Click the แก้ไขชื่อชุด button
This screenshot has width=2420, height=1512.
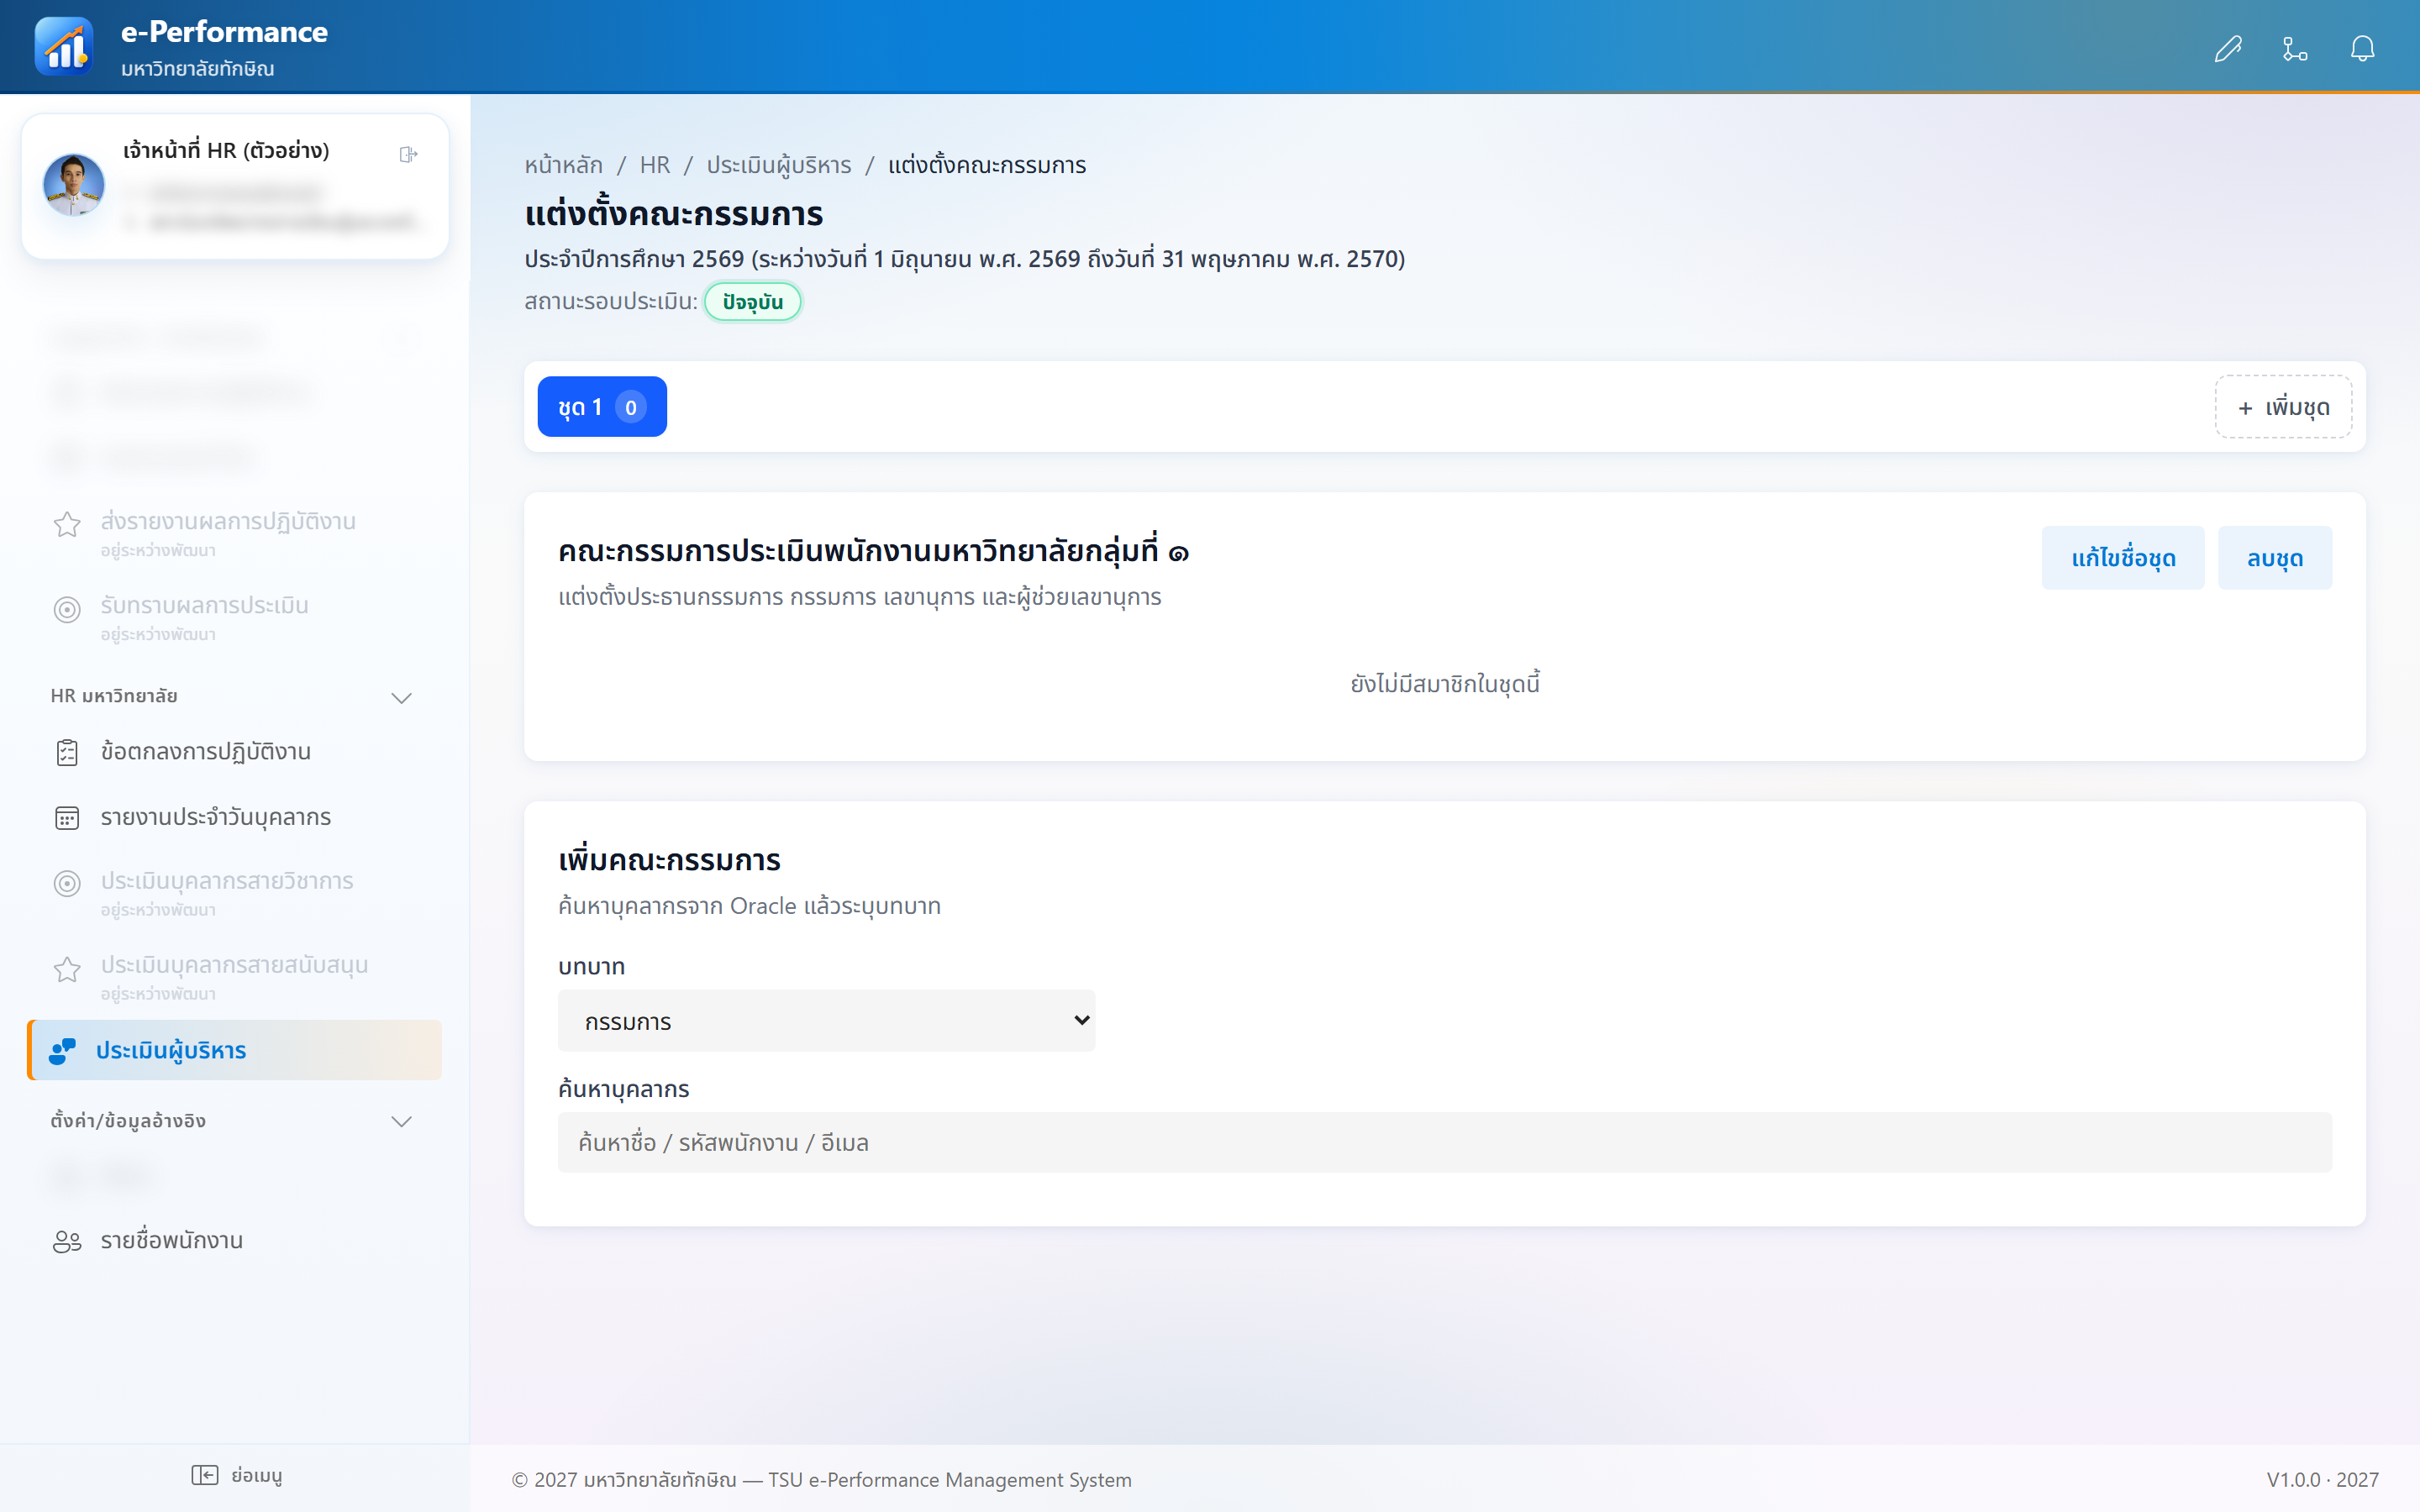pos(2122,558)
